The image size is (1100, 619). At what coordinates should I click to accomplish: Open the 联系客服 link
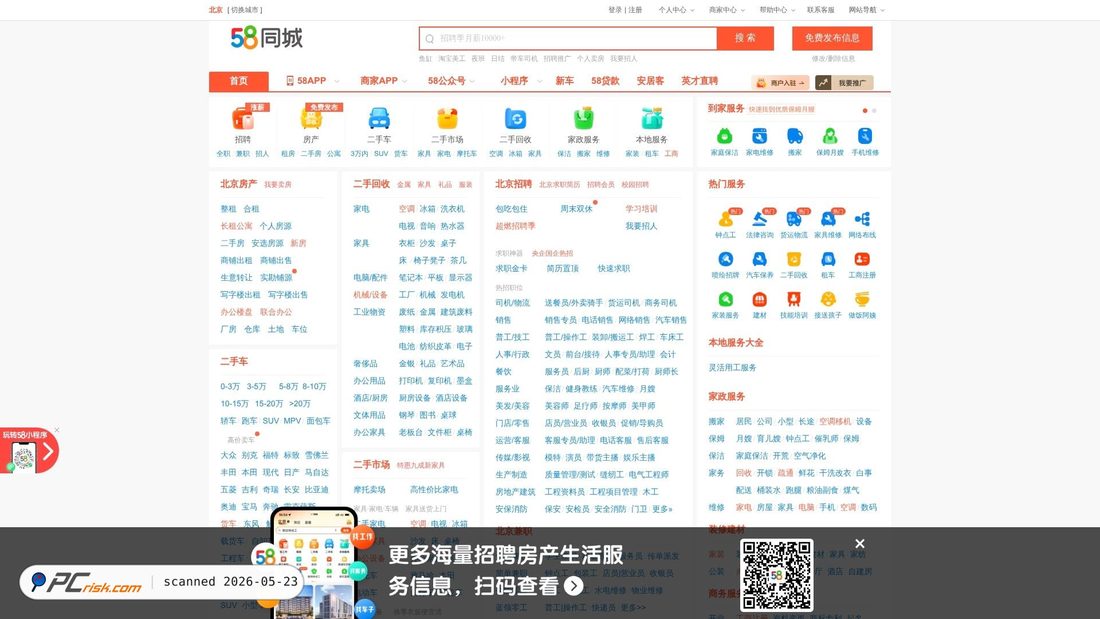821,10
